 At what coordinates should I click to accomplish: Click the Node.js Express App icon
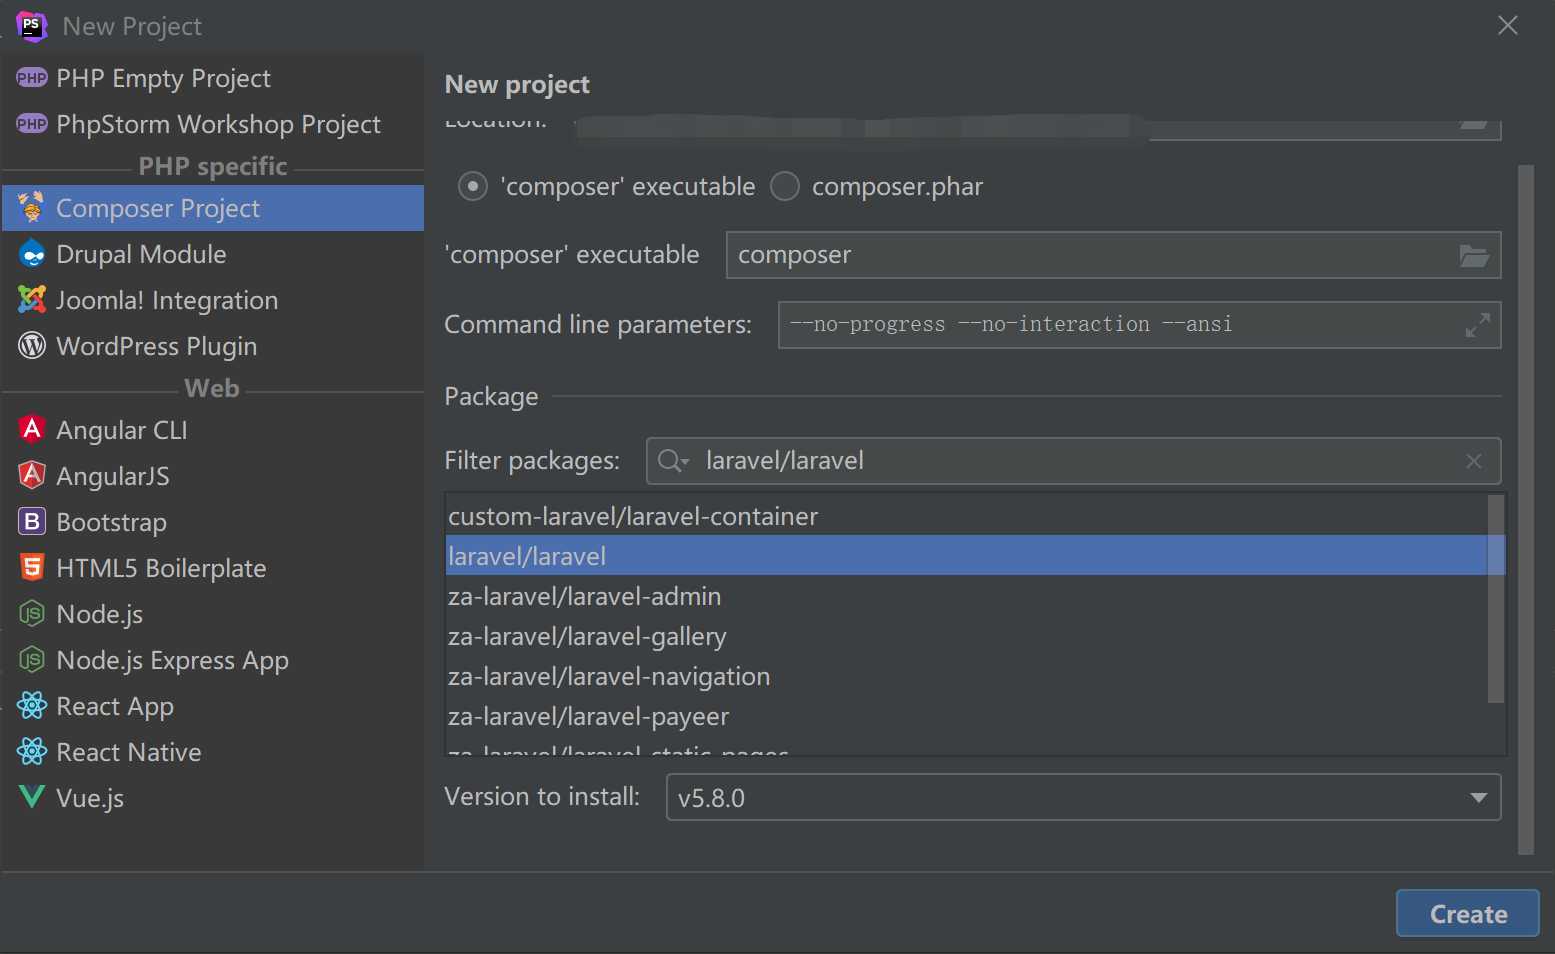pyautogui.click(x=32, y=659)
